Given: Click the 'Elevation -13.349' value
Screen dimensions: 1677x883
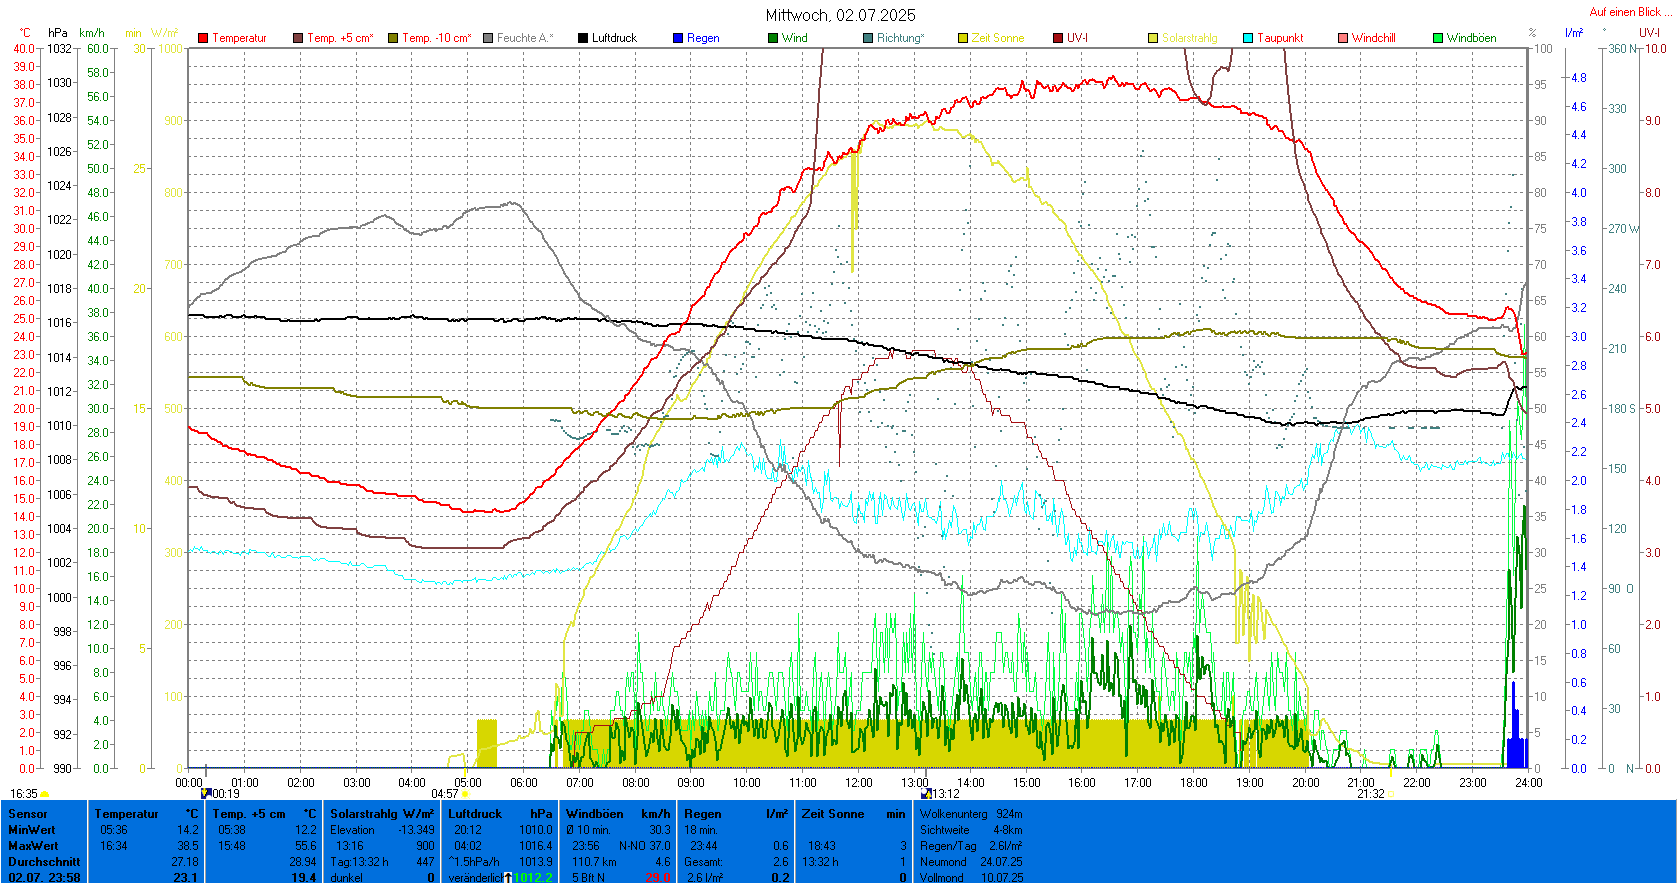Looking at the screenshot, I should pyautogui.click(x=382, y=830).
